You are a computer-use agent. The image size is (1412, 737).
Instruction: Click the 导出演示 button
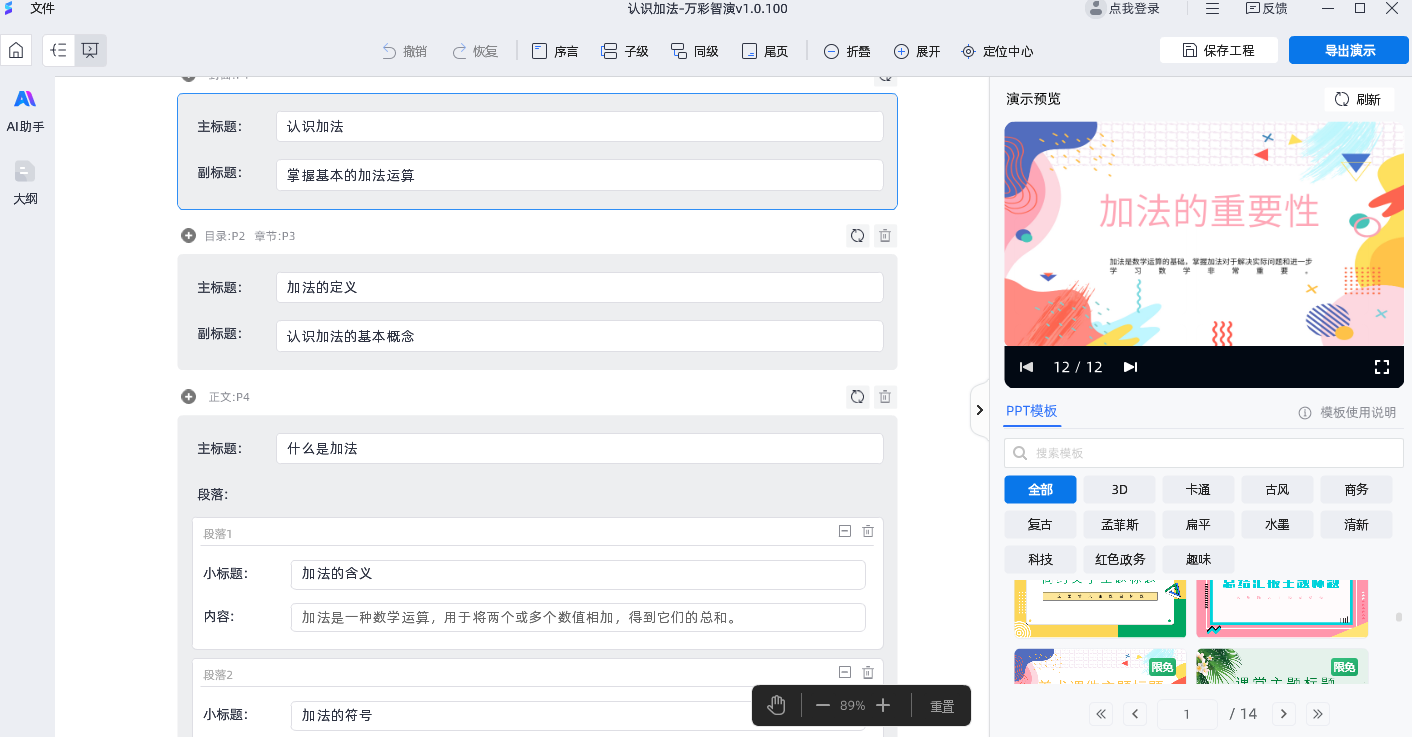coord(1350,50)
